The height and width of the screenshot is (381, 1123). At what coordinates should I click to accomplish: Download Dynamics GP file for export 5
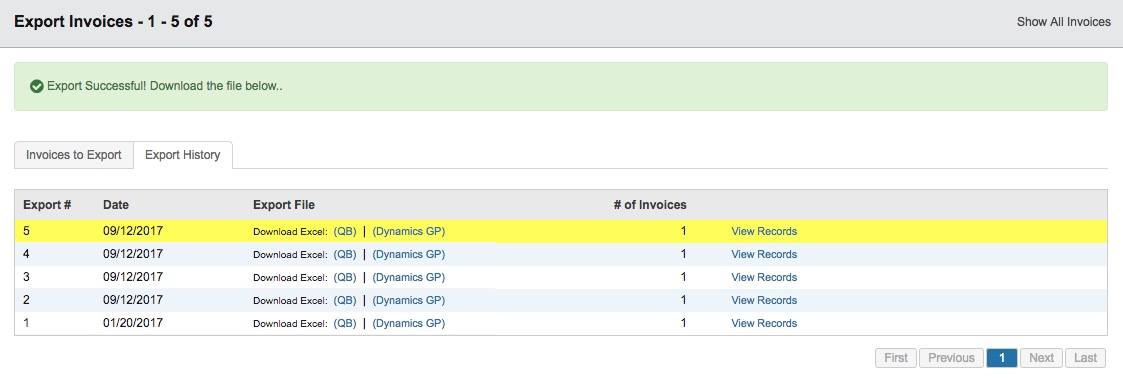point(409,231)
